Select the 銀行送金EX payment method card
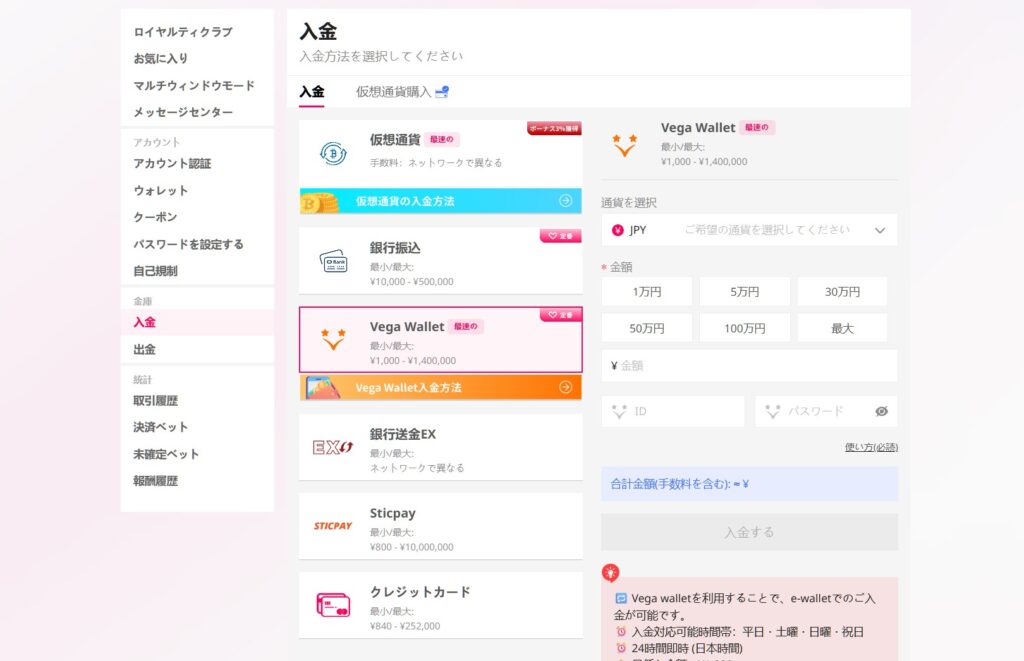 coord(441,447)
